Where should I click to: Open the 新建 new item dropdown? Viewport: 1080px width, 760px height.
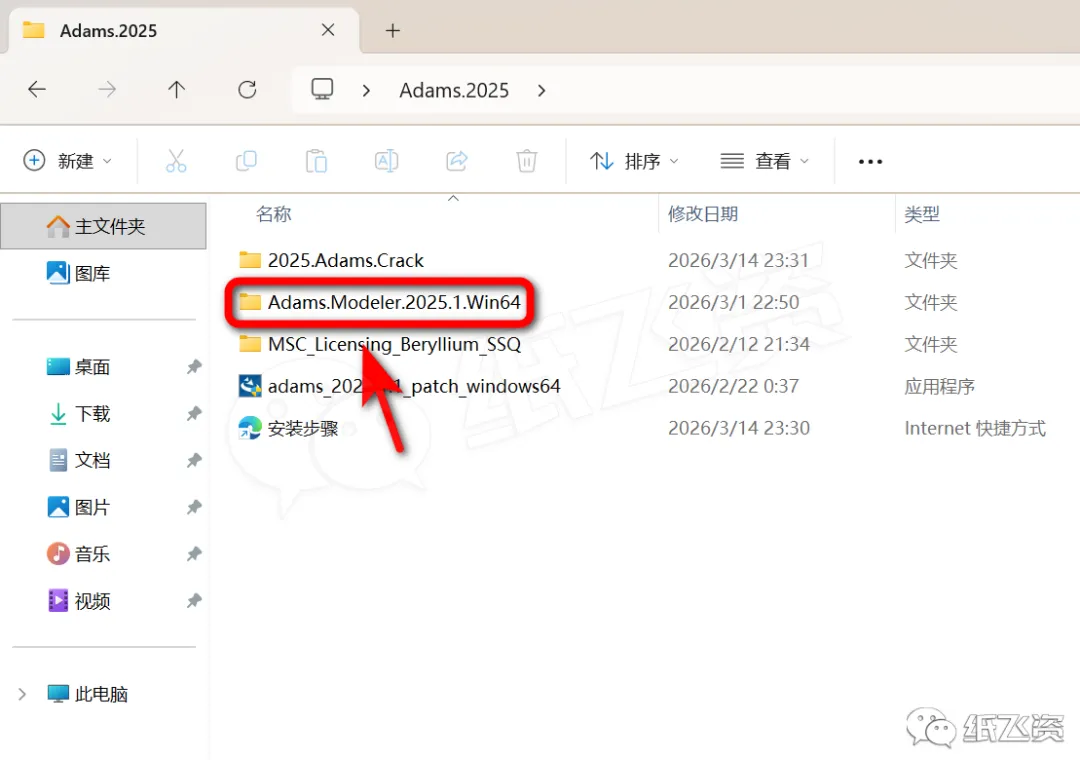pyautogui.click(x=68, y=161)
